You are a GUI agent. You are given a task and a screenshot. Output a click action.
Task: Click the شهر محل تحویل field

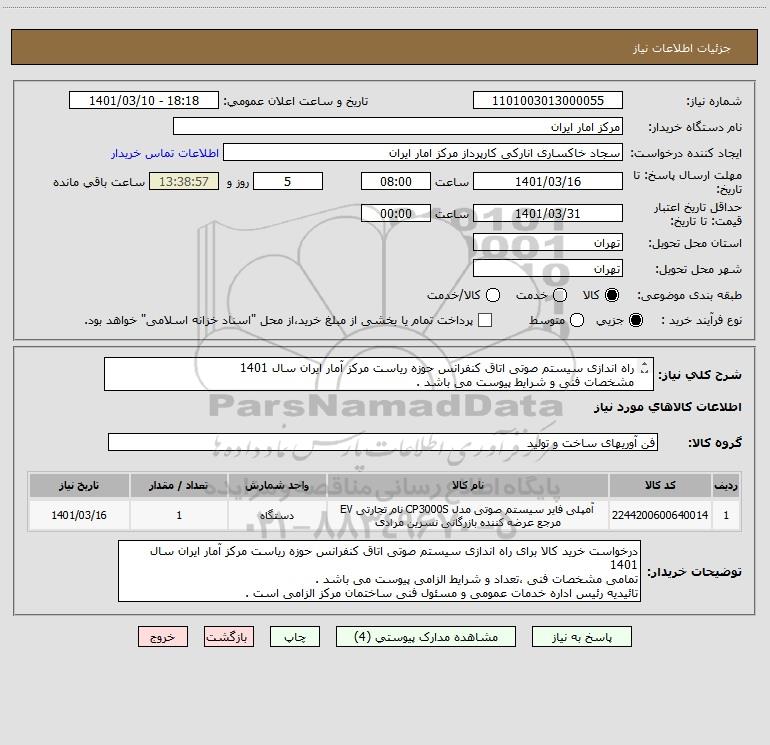pos(548,269)
